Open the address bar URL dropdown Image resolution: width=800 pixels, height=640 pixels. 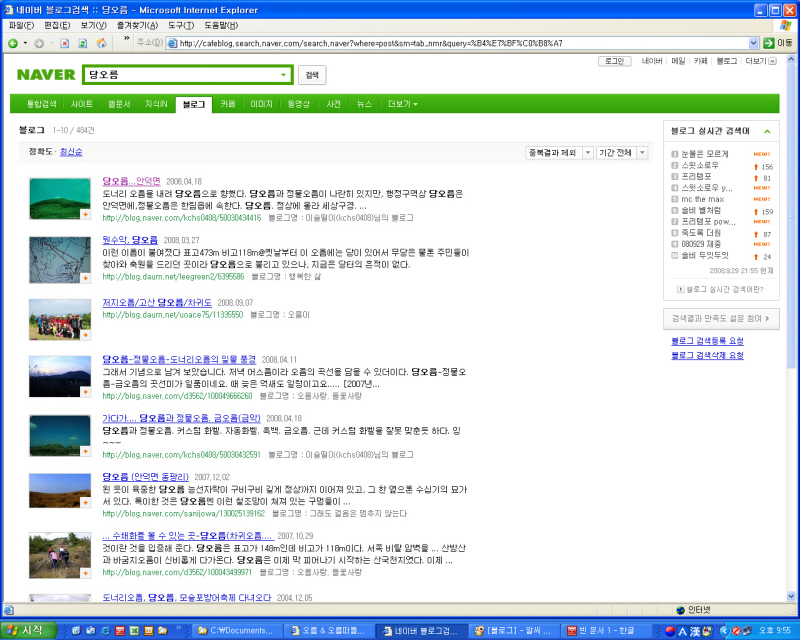pyautogui.click(x=754, y=43)
